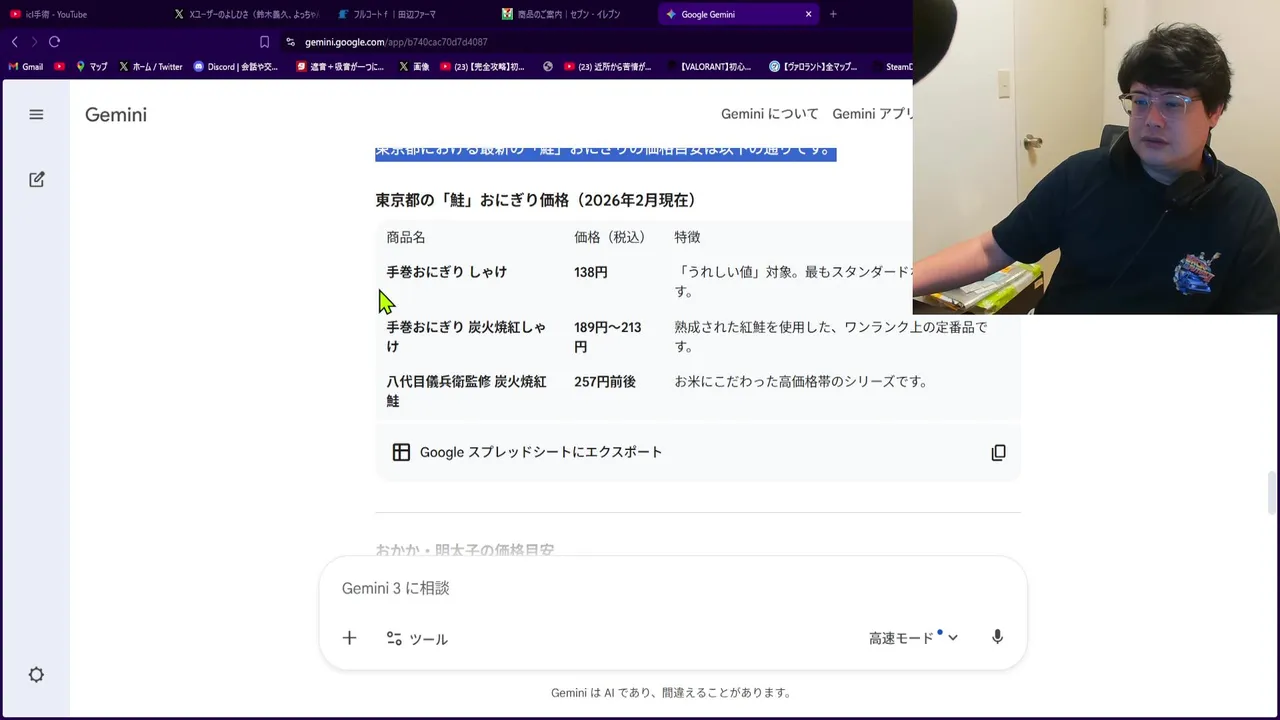The image size is (1280, 720).
Task: Open the Steam bookmark
Action: click(891, 67)
